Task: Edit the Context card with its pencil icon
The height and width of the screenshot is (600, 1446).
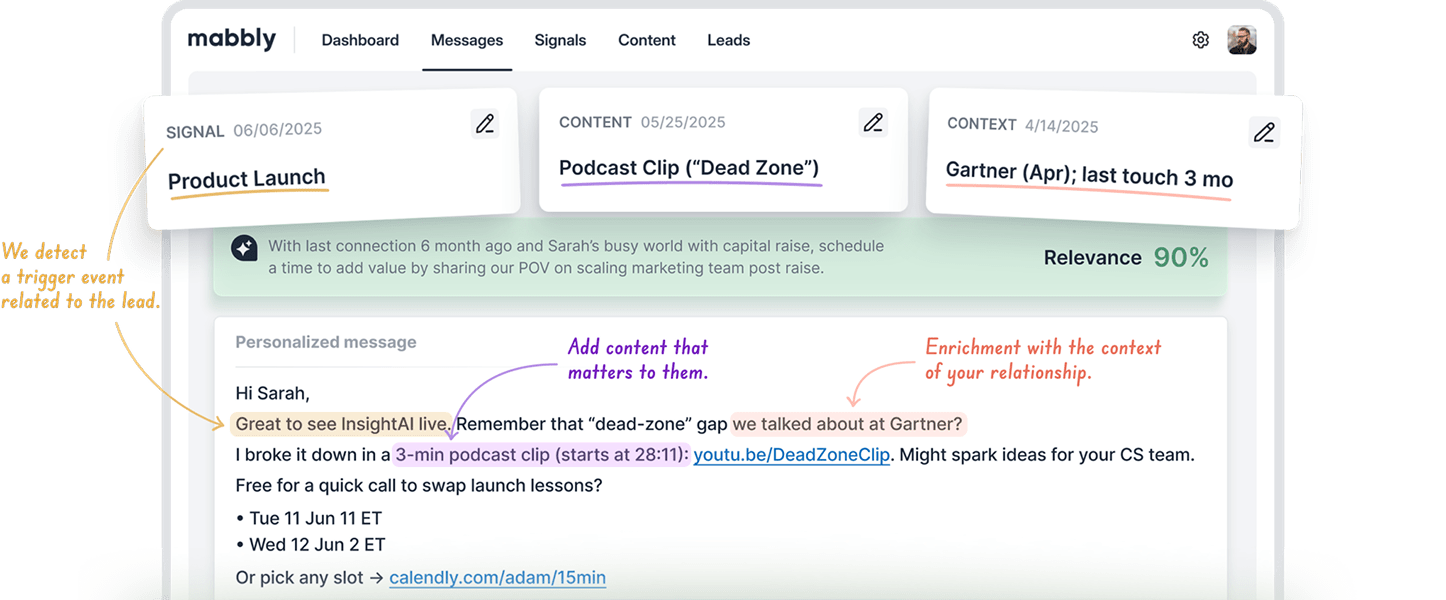Action: 1264,132
